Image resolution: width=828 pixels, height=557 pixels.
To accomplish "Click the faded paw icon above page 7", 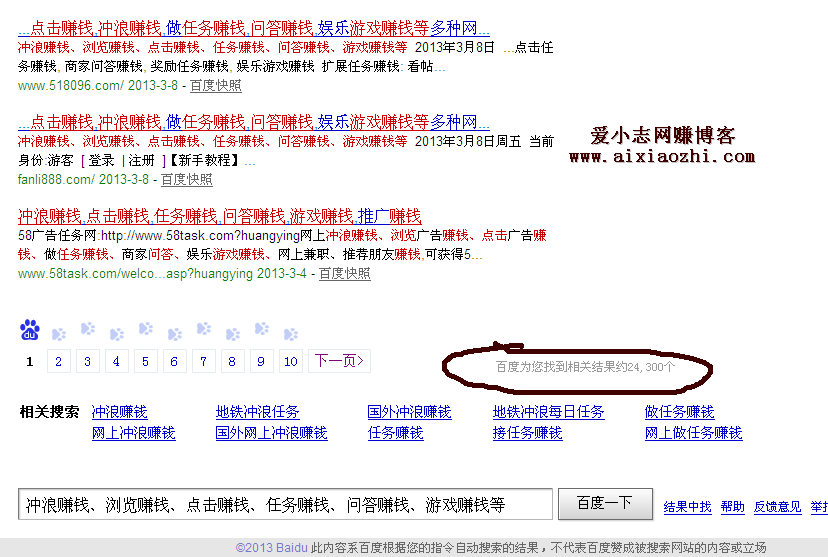I will (x=204, y=329).
